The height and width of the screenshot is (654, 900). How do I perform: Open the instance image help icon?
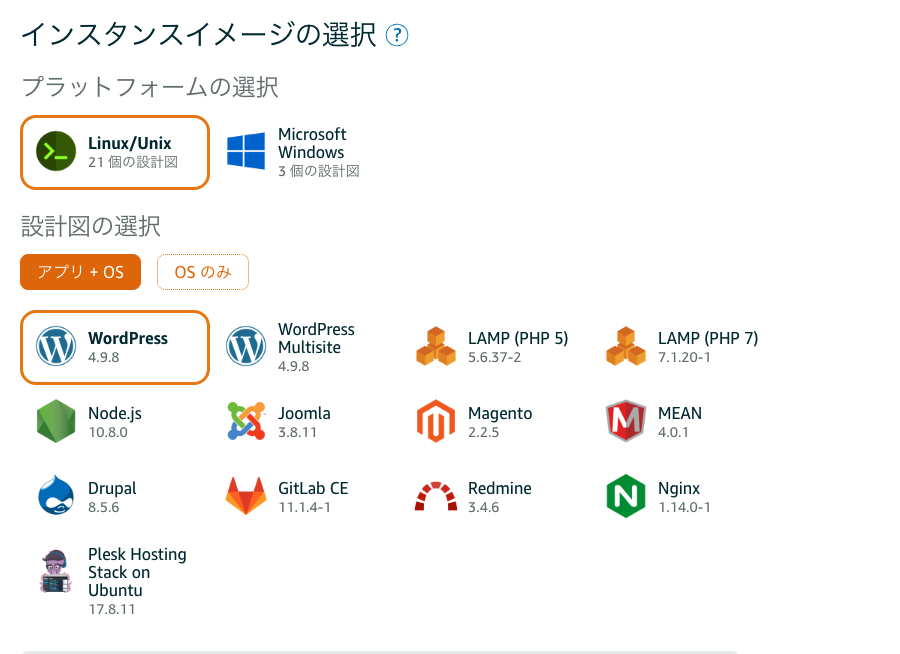point(397,35)
